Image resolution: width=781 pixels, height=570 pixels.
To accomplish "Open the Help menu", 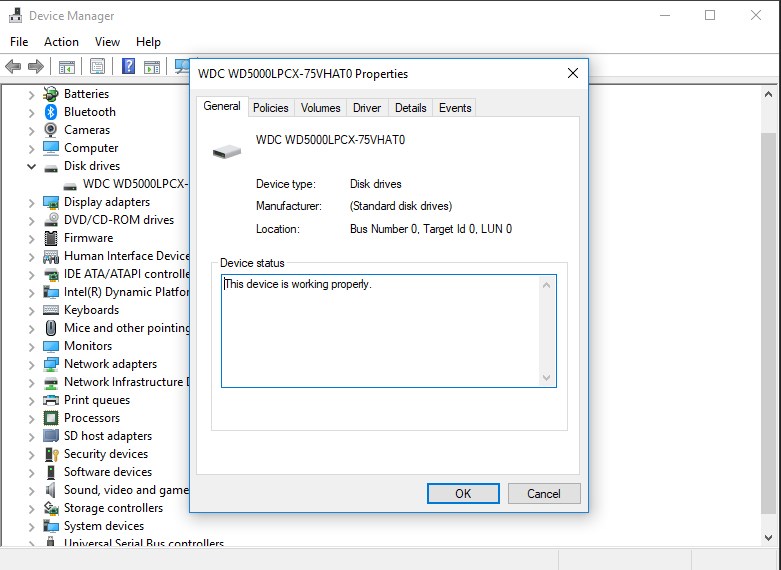I will coord(148,42).
